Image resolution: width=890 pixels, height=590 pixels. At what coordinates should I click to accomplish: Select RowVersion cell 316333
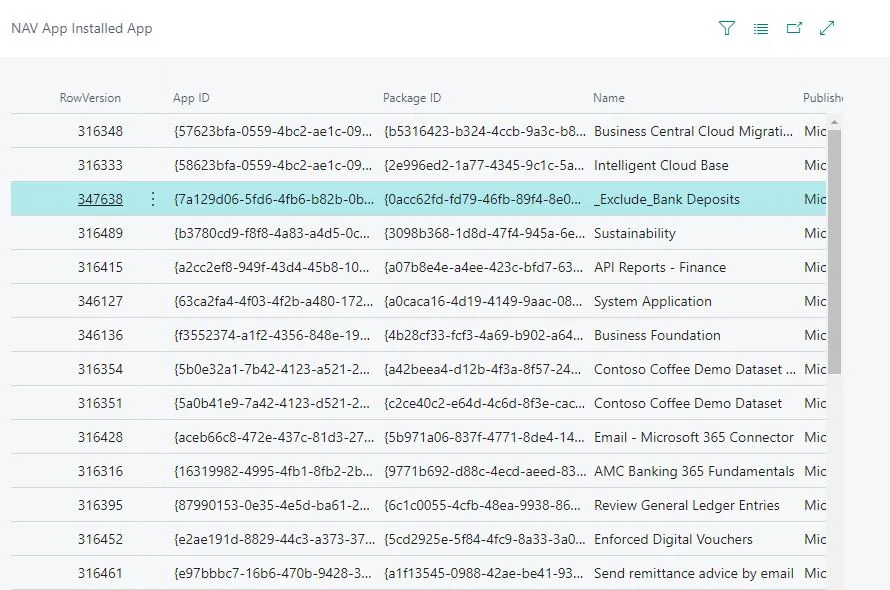click(x=100, y=165)
